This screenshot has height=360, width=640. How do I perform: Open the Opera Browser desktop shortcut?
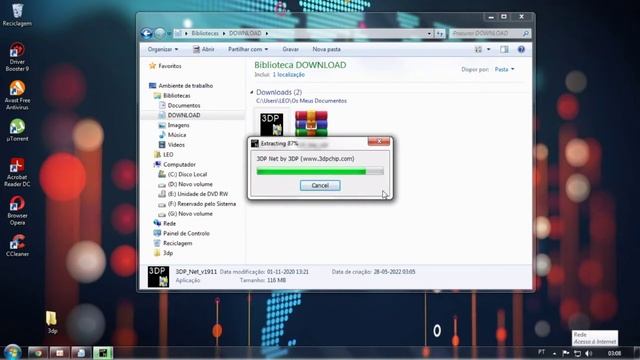click(x=17, y=211)
